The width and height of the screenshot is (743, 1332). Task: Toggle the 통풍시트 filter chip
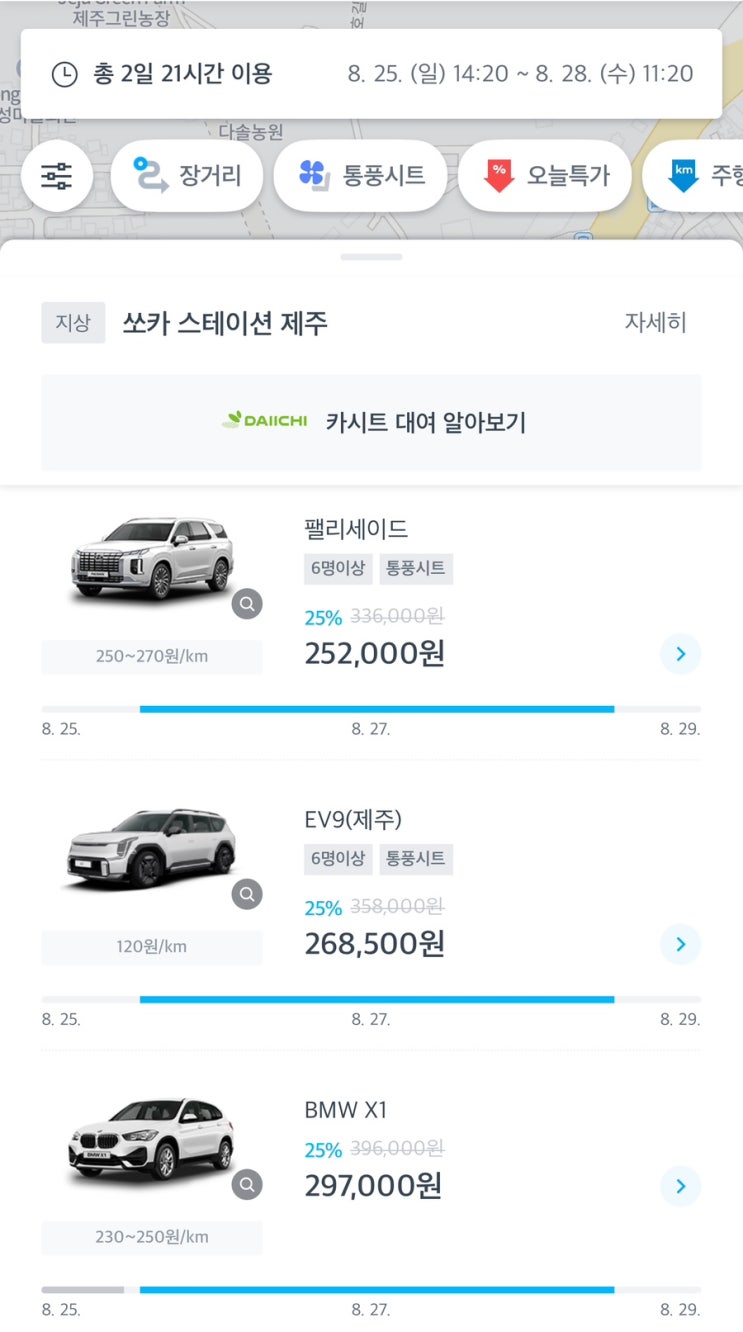pos(360,176)
